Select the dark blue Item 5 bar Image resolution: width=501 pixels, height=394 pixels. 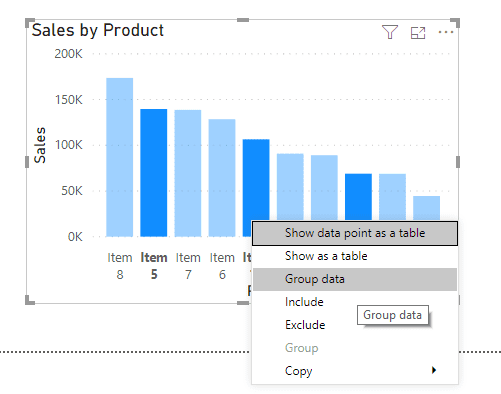[x=154, y=173]
